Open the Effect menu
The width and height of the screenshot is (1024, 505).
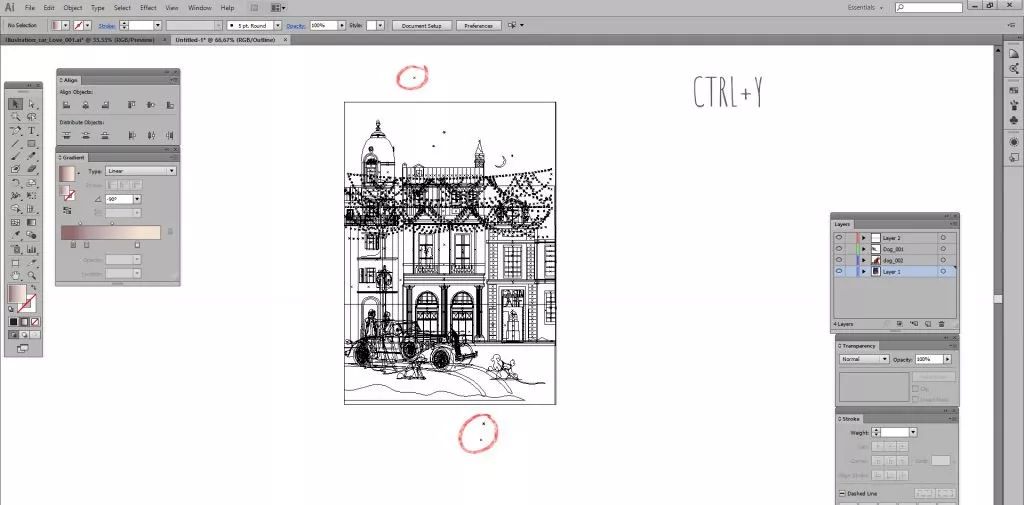(x=147, y=7)
